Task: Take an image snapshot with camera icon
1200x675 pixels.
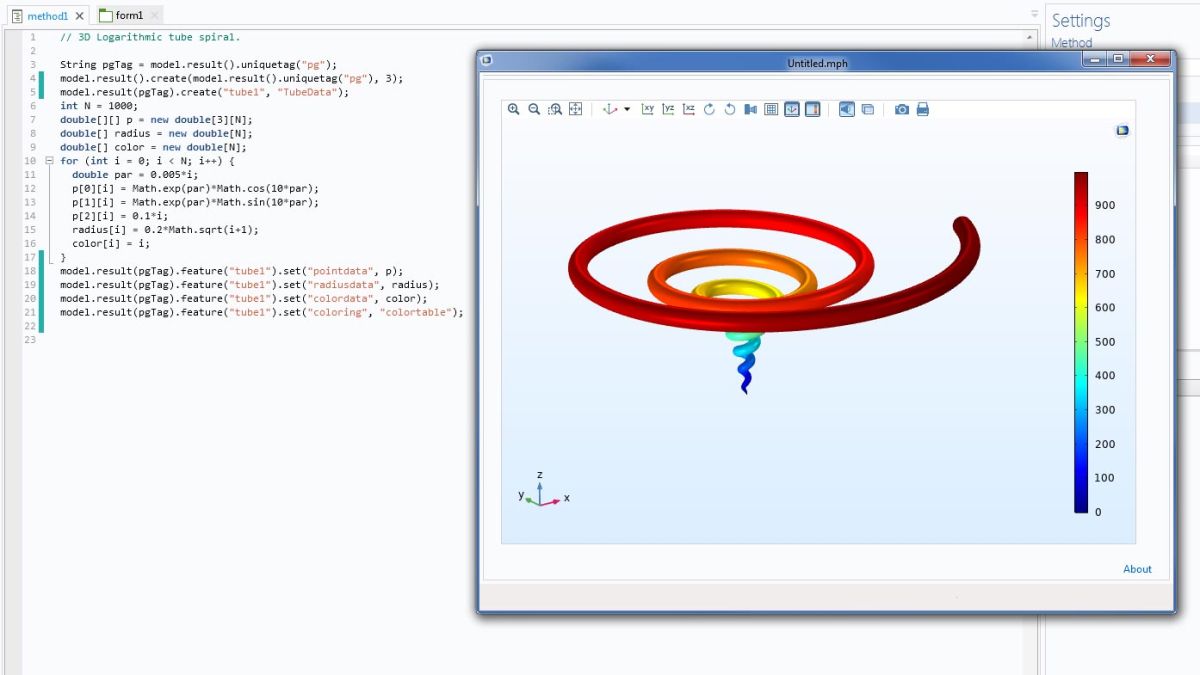Action: (902, 109)
